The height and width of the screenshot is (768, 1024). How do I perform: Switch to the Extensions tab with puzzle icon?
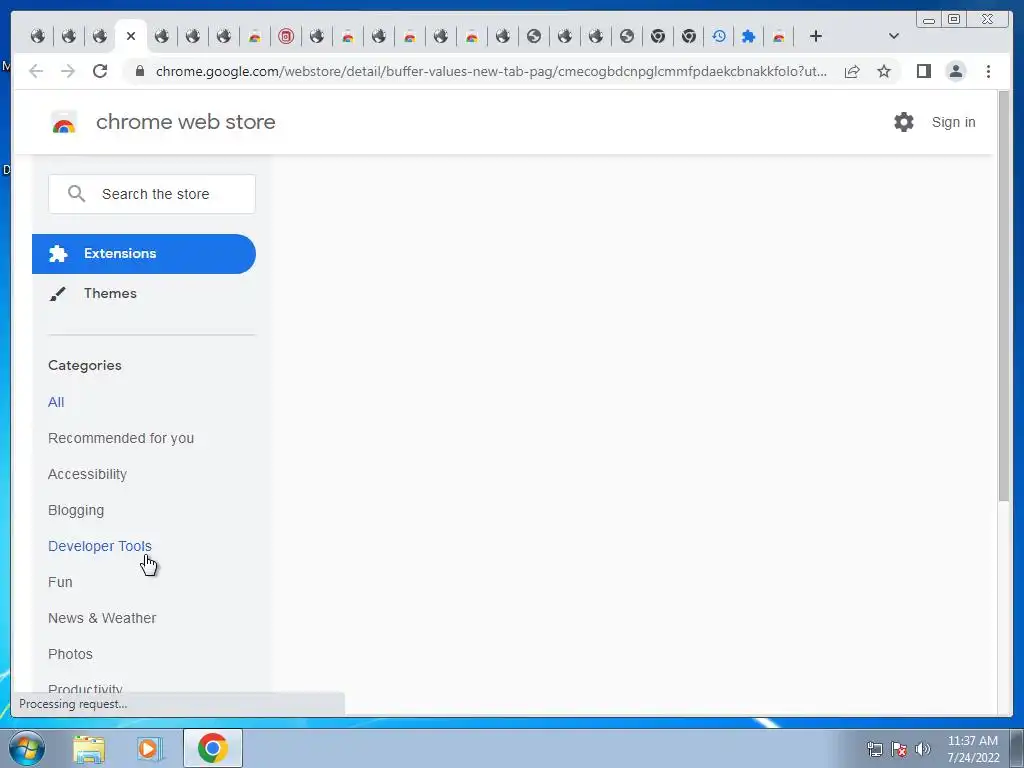[748, 37]
